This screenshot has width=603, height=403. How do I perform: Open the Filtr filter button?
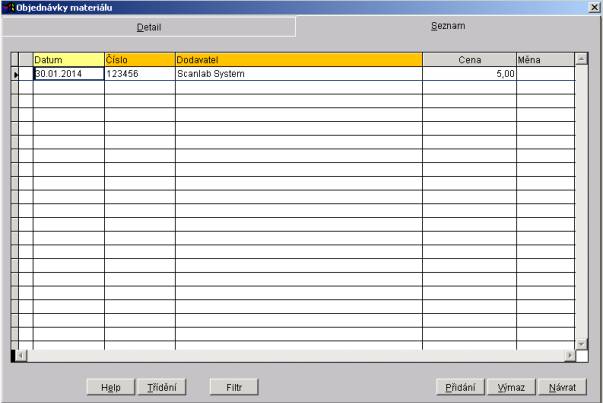point(234,386)
